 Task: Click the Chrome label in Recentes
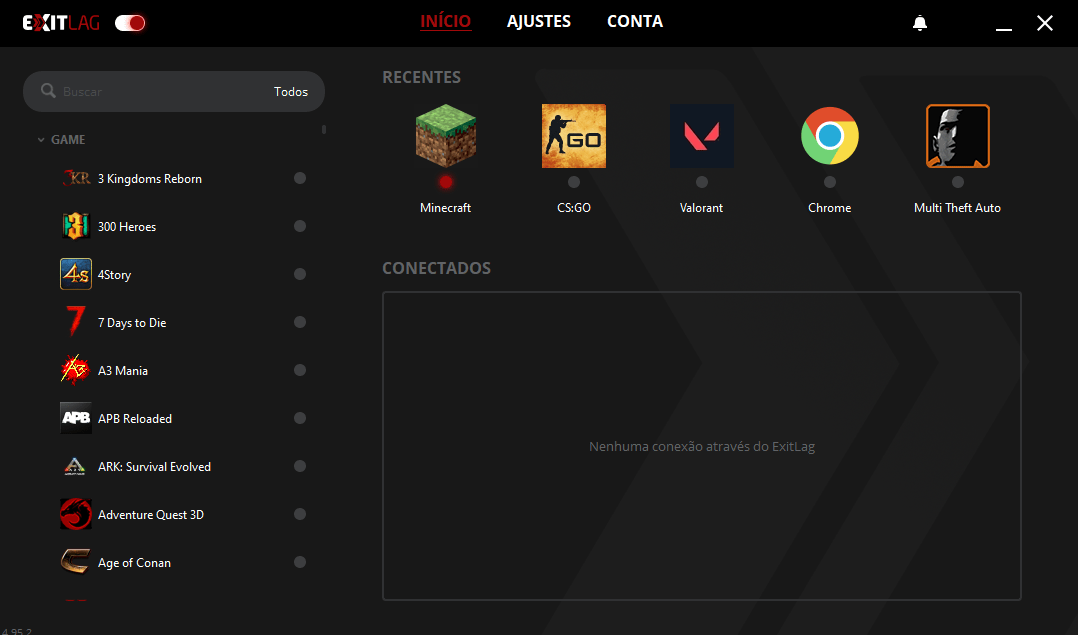830,208
